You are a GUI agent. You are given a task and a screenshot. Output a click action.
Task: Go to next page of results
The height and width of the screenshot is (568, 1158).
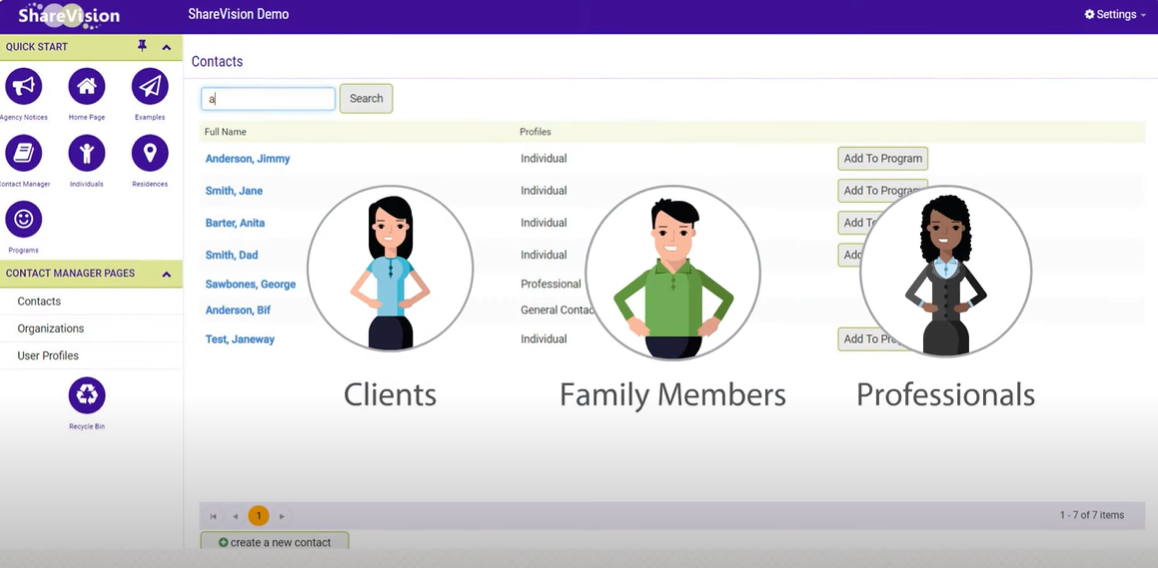tap(281, 516)
